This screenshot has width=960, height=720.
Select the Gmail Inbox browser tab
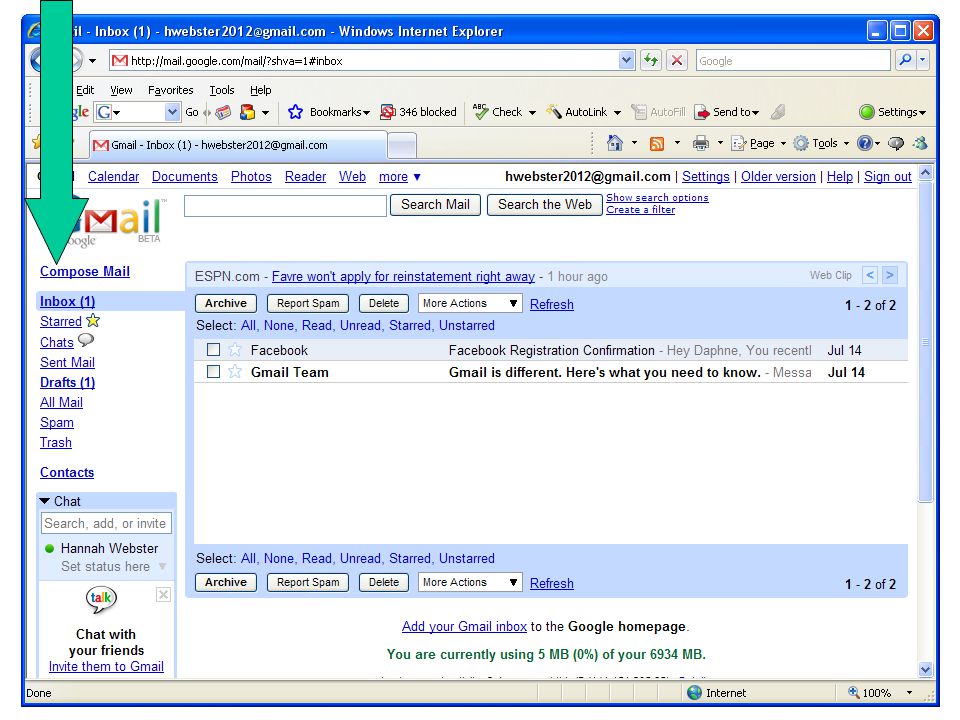coord(238,145)
